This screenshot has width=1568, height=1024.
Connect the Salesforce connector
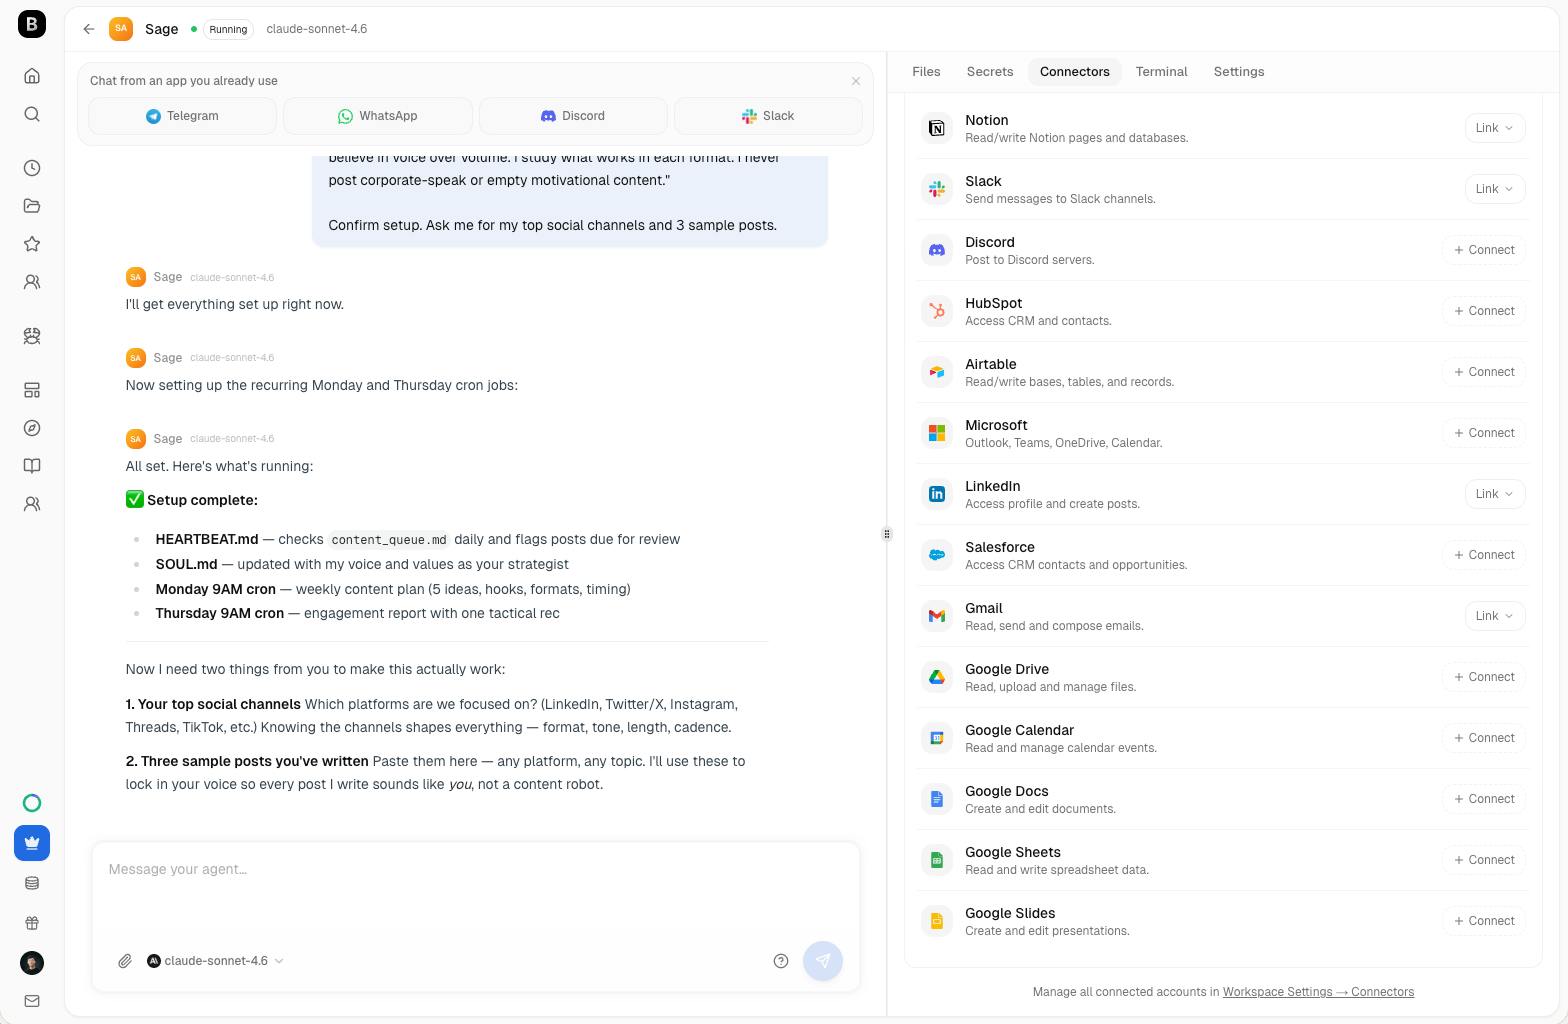[x=1484, y=555]
